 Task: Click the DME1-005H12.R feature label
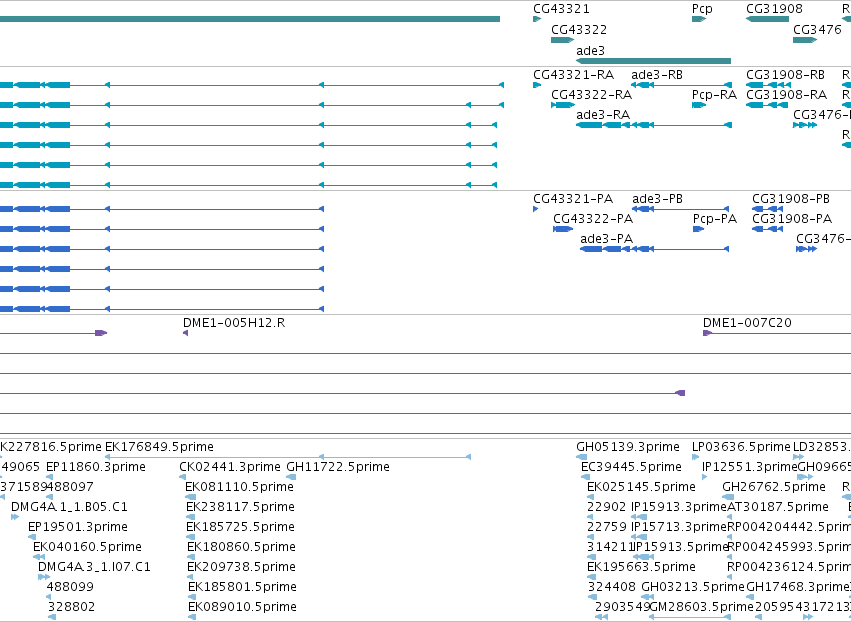click(x=234, y=323)
